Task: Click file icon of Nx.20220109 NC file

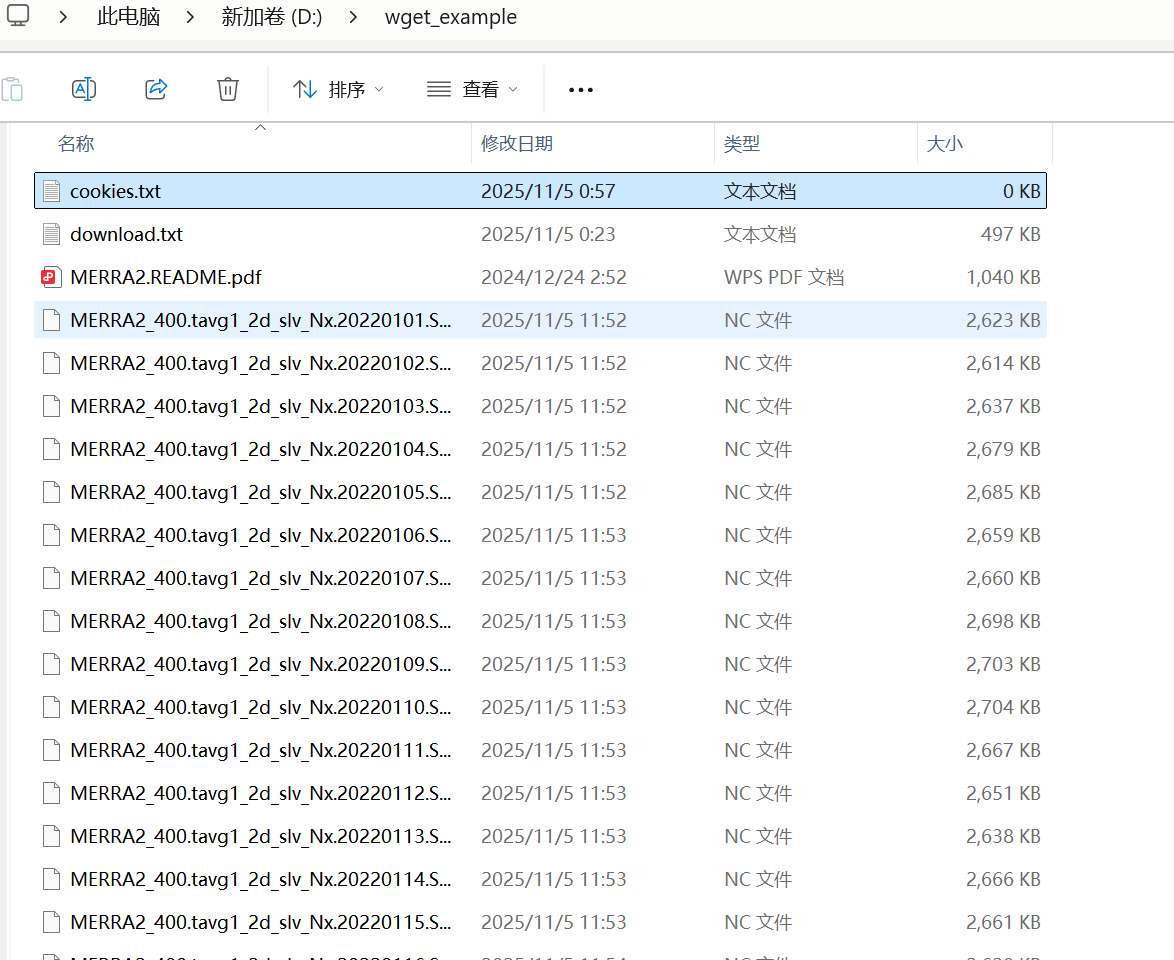Action: coord(51,664)
